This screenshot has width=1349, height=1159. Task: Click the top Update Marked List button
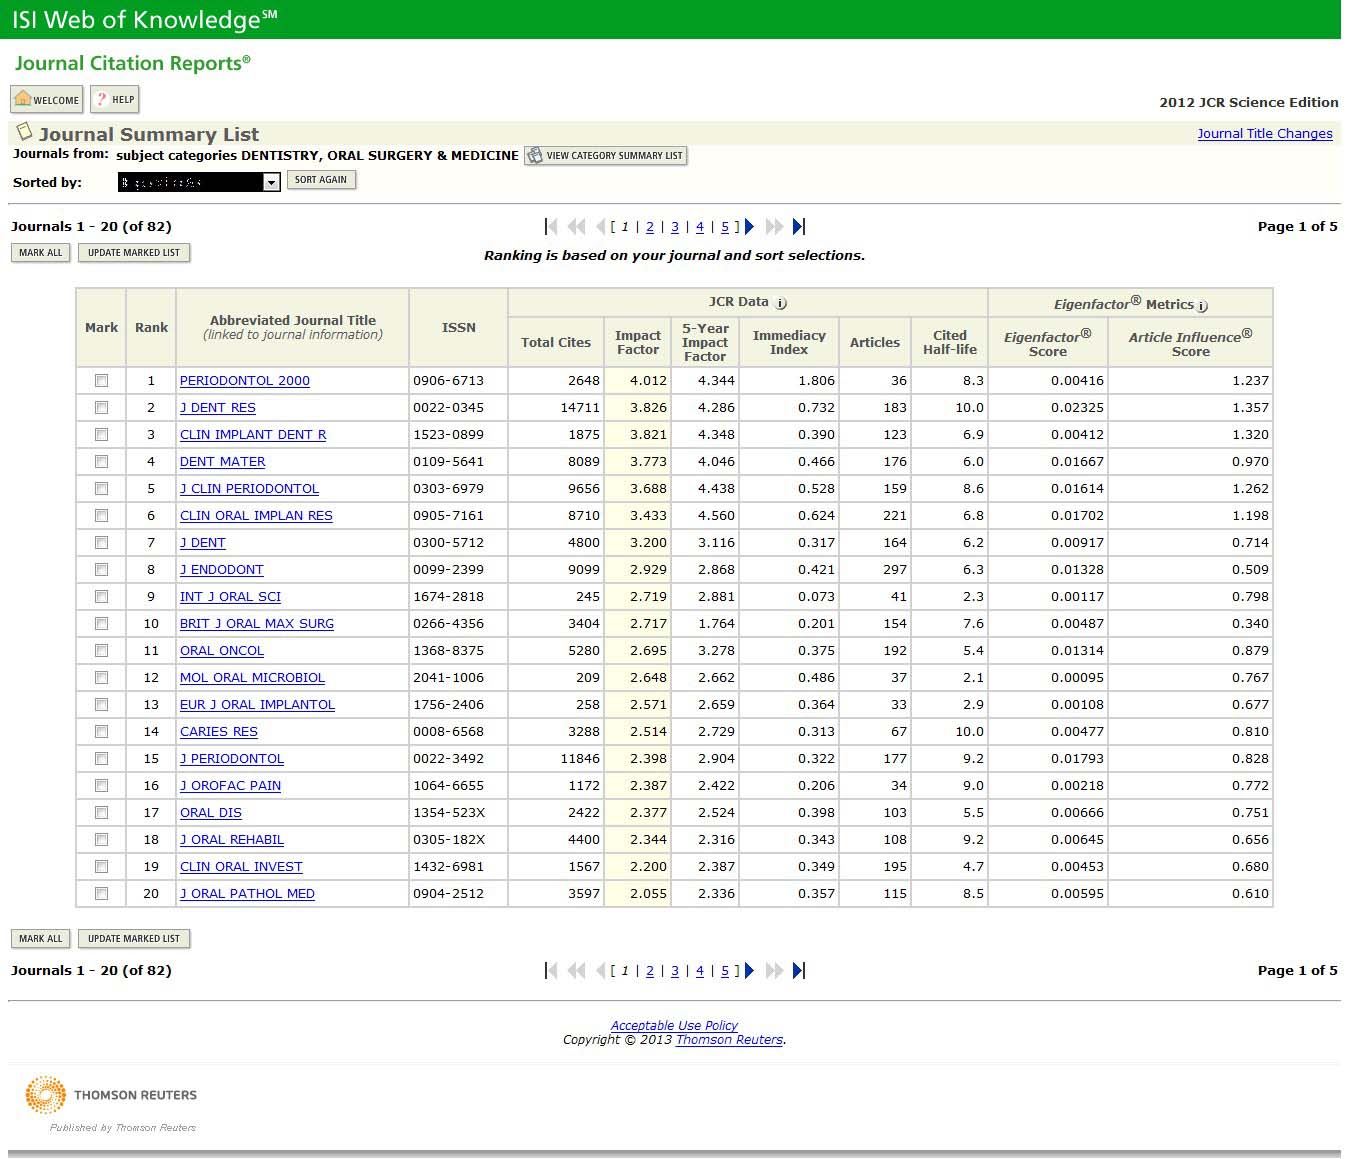coord(134,253)
